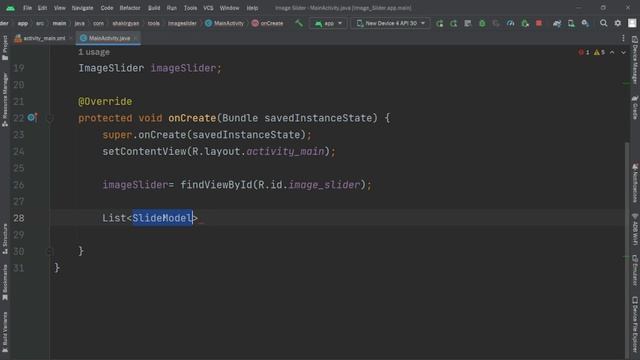Image resolution: width=640 pixels, height=360 pixels.
Task: Open the View menu
Action: (60, 8)
